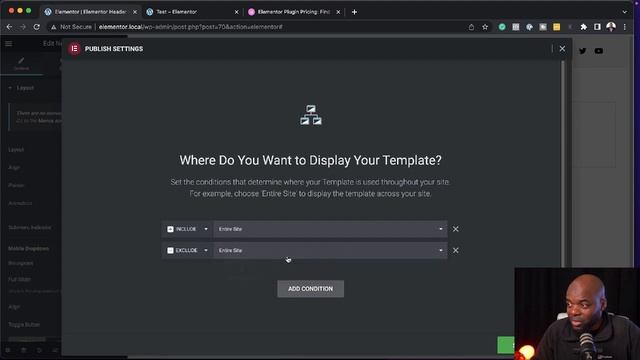Image resolution: width=640 pixels, height=360 pixels.
Task: Close the Elementor Header browser tab
Action: click(x=135, y=12)
